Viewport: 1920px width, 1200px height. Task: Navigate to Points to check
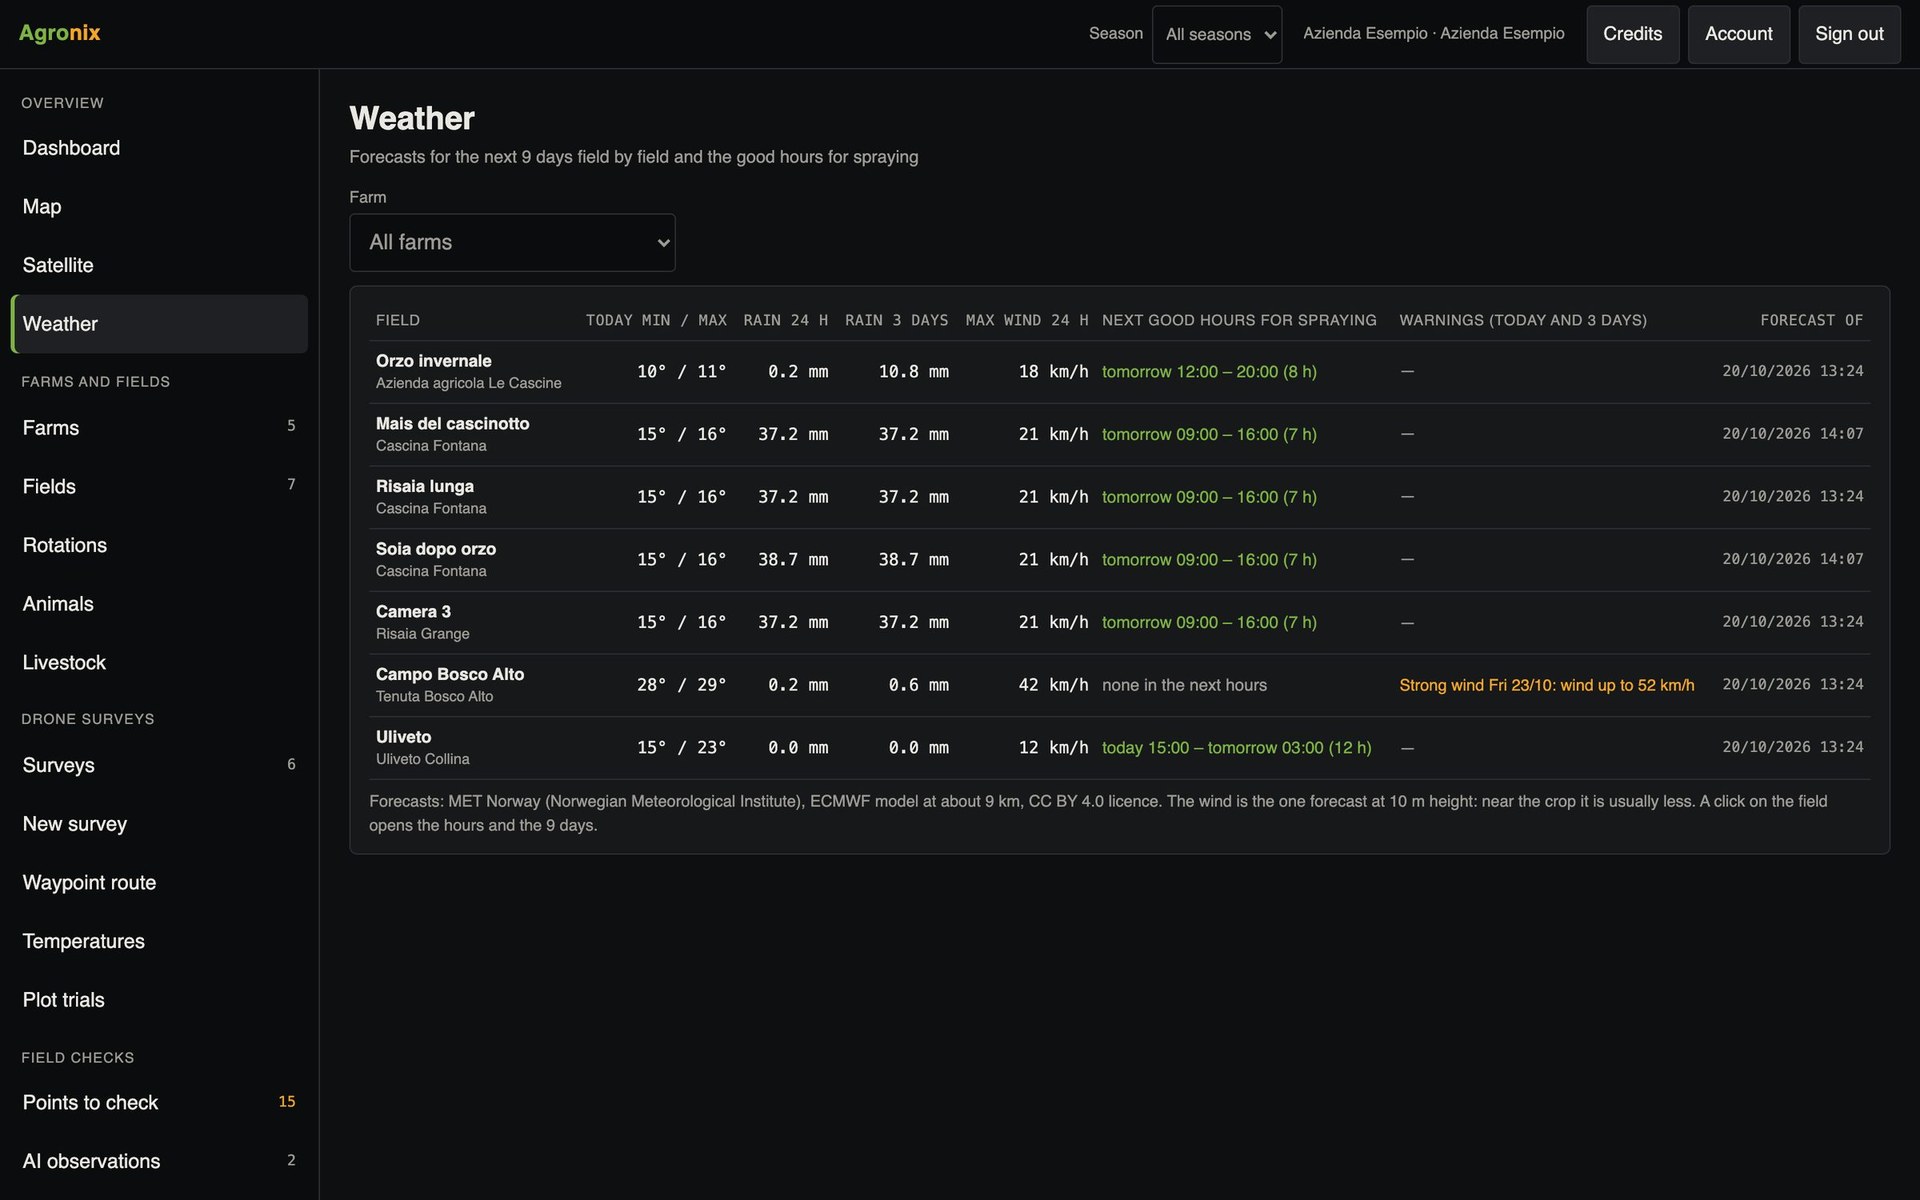point(159,1102)
